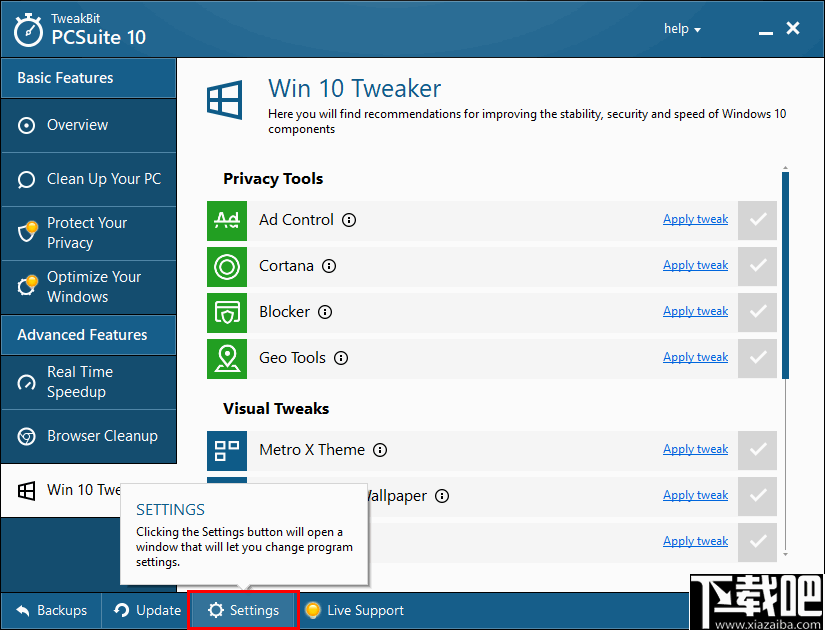The width and height of the screenshot is (825, 630).
Task: Toggle the Geo Tools checkbox
Action: coord(757,357)
